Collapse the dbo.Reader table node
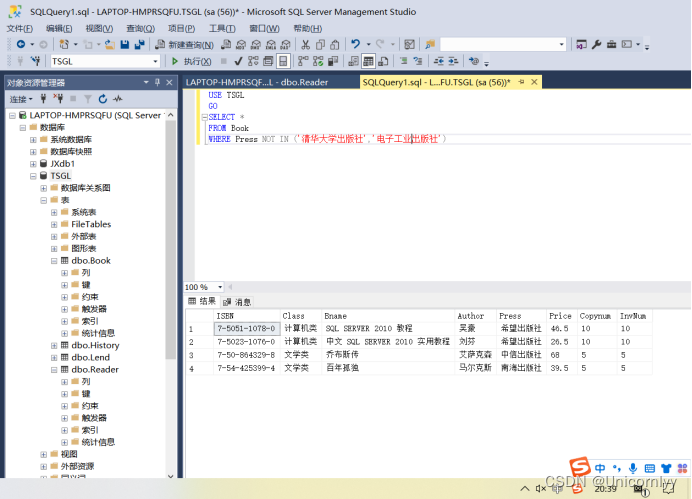Viewport: 692px width, 499px height. click(x=54, y=370)
